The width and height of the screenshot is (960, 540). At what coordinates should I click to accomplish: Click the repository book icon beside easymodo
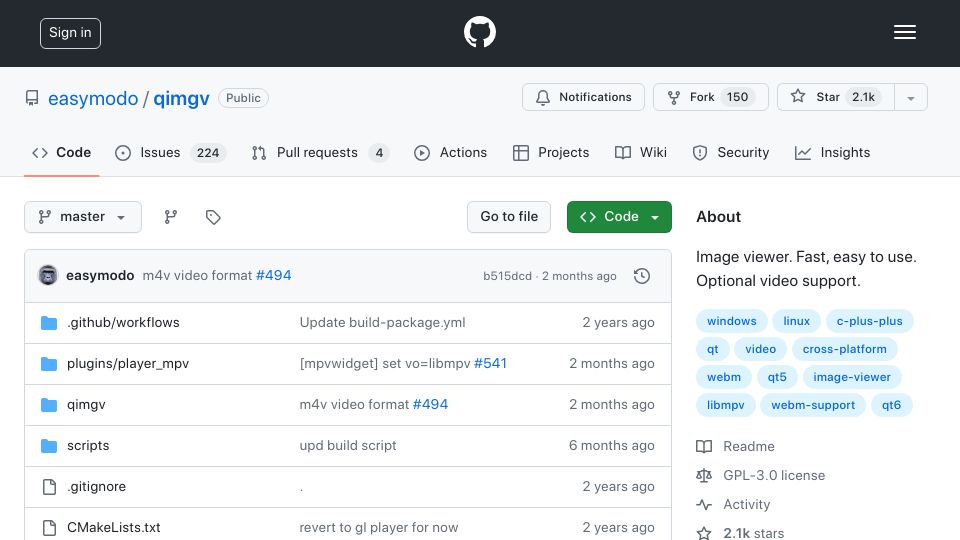coord(32,98)
